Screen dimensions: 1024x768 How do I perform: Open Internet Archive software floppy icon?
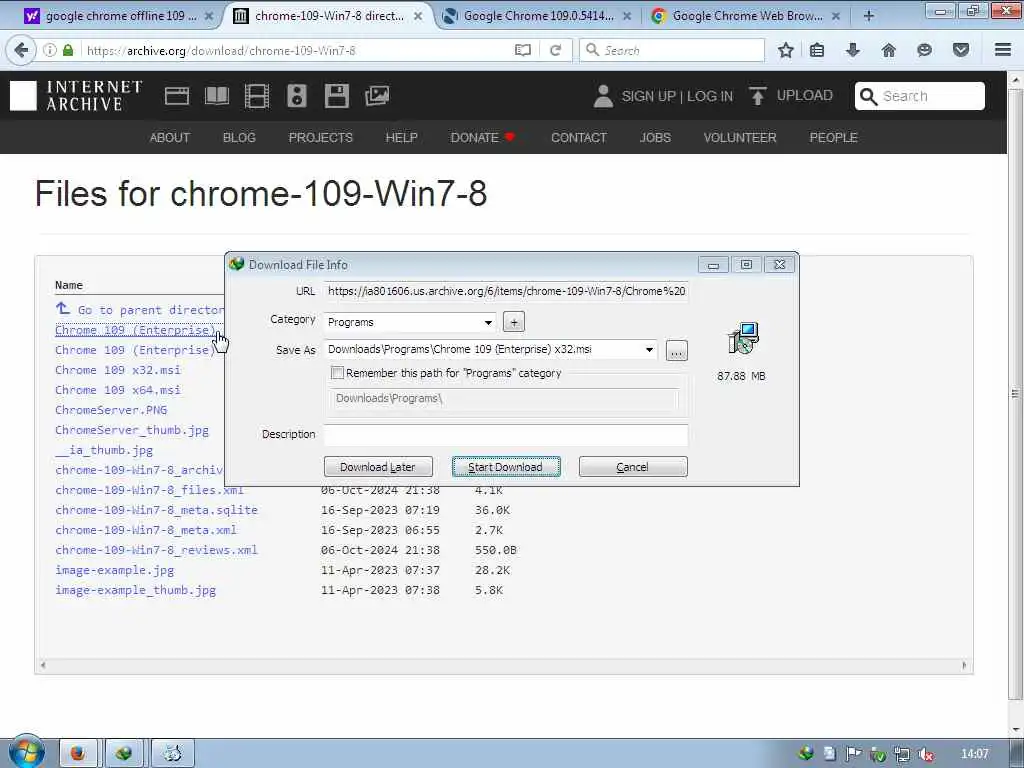[336, 96]
